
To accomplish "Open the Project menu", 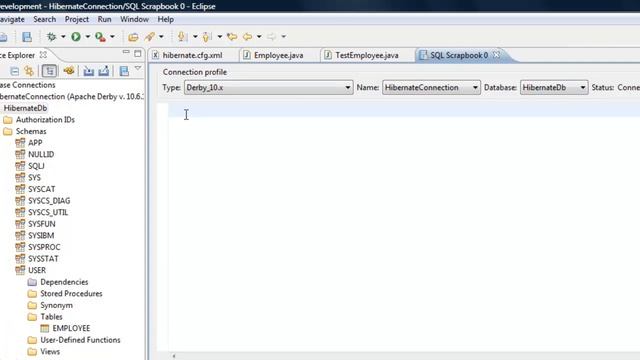I will click(77, 19).
